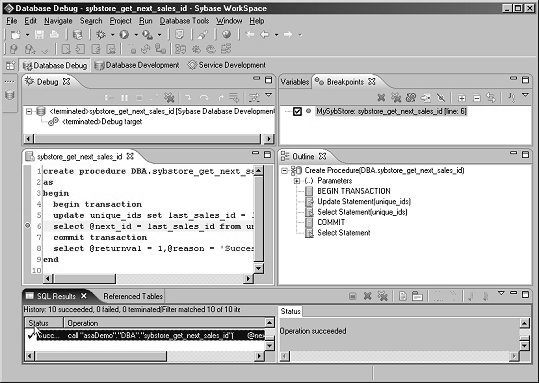Click the database fast-view icon in left sidebar
The width and height of the screenshot is (539, 383).
click(x=10, y=95)
